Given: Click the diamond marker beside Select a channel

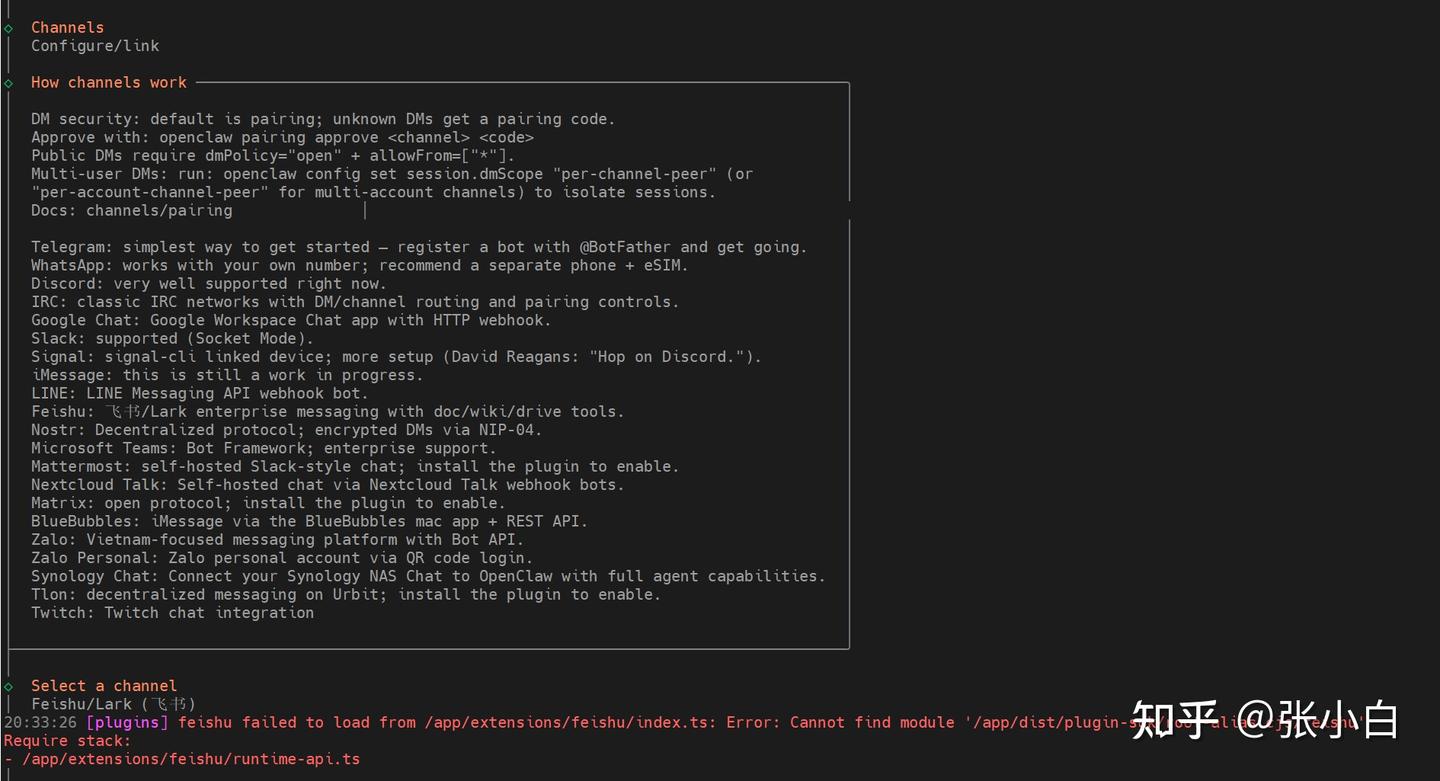Looking at the screenshot, I should (8, 686).
